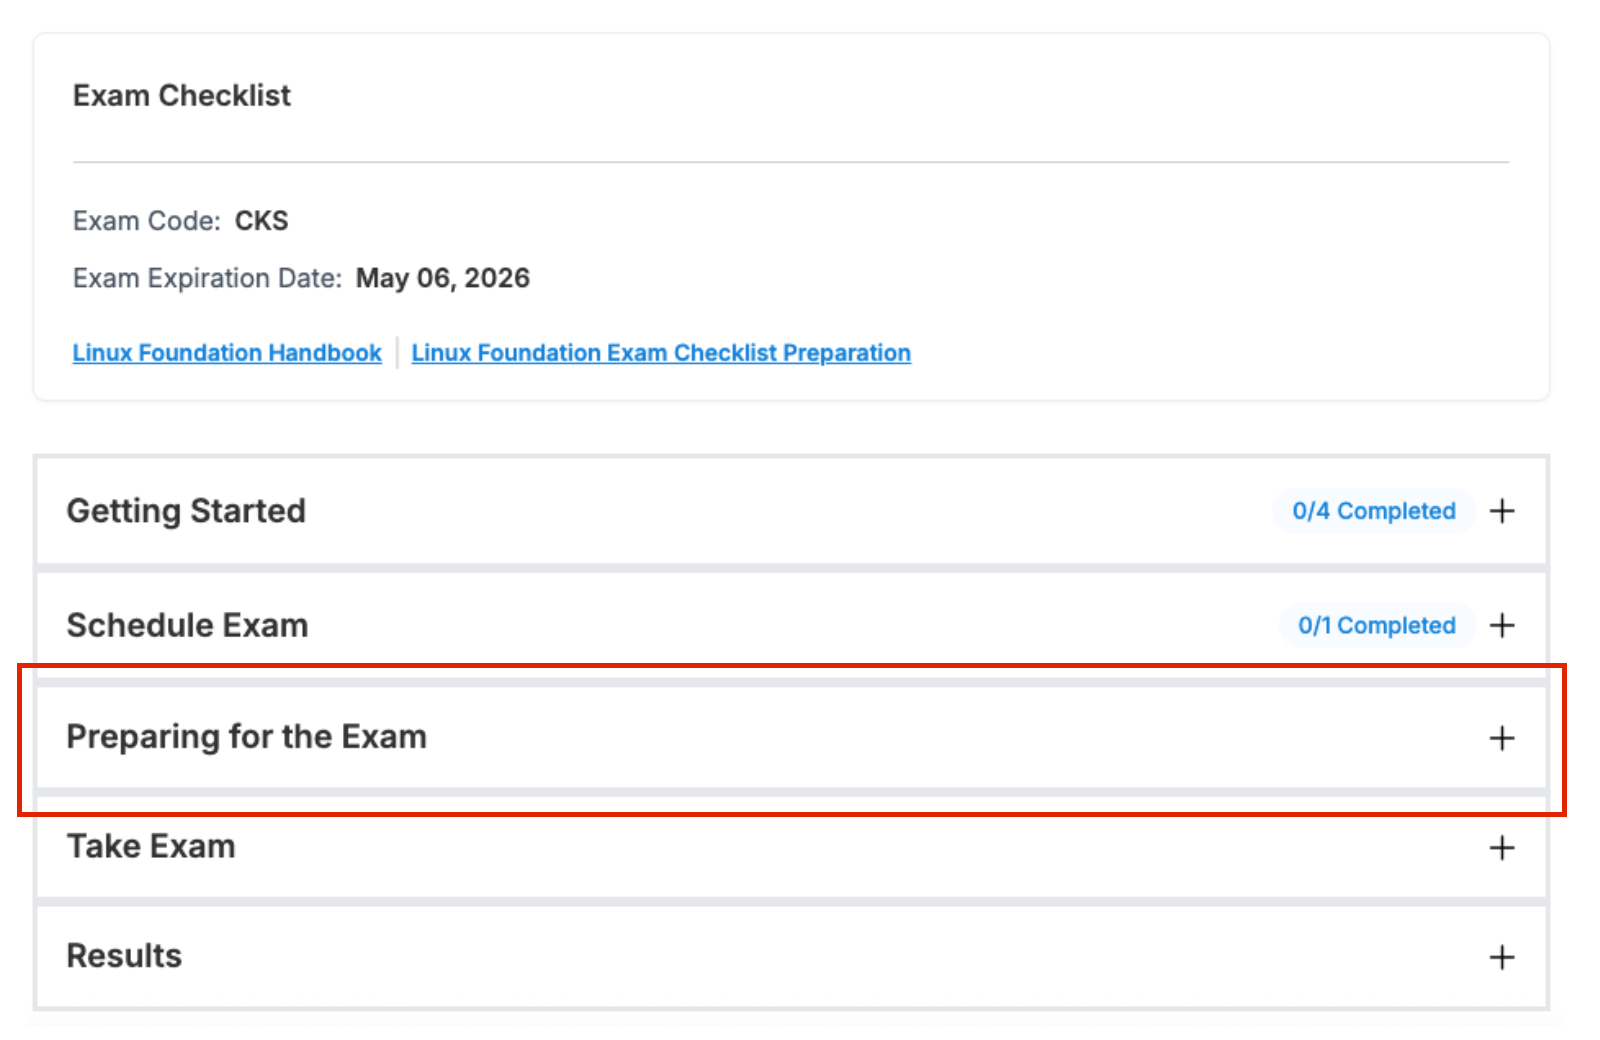The width and height of the screenshot is (1600, 1040).
Task: Click the plus icon for Take Exam
Action: pos(1501,848)
